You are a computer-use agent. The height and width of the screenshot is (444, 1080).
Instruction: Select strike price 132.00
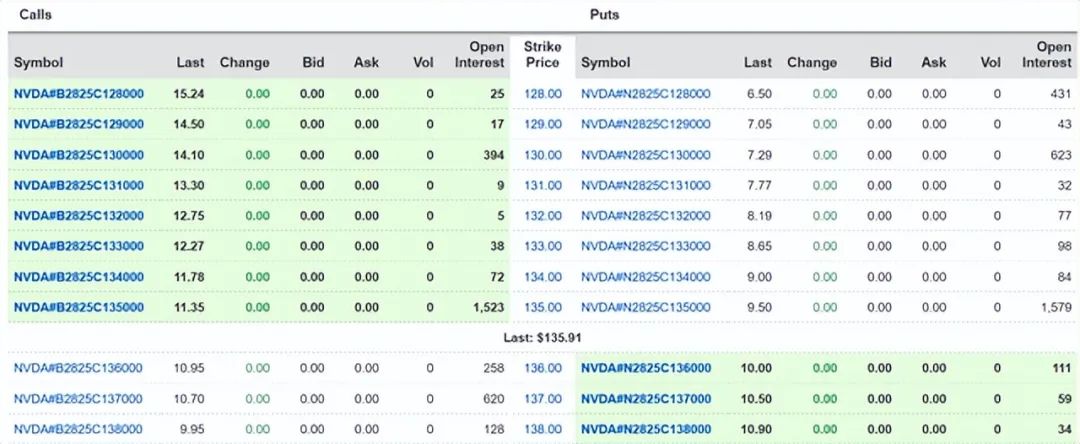543,215
